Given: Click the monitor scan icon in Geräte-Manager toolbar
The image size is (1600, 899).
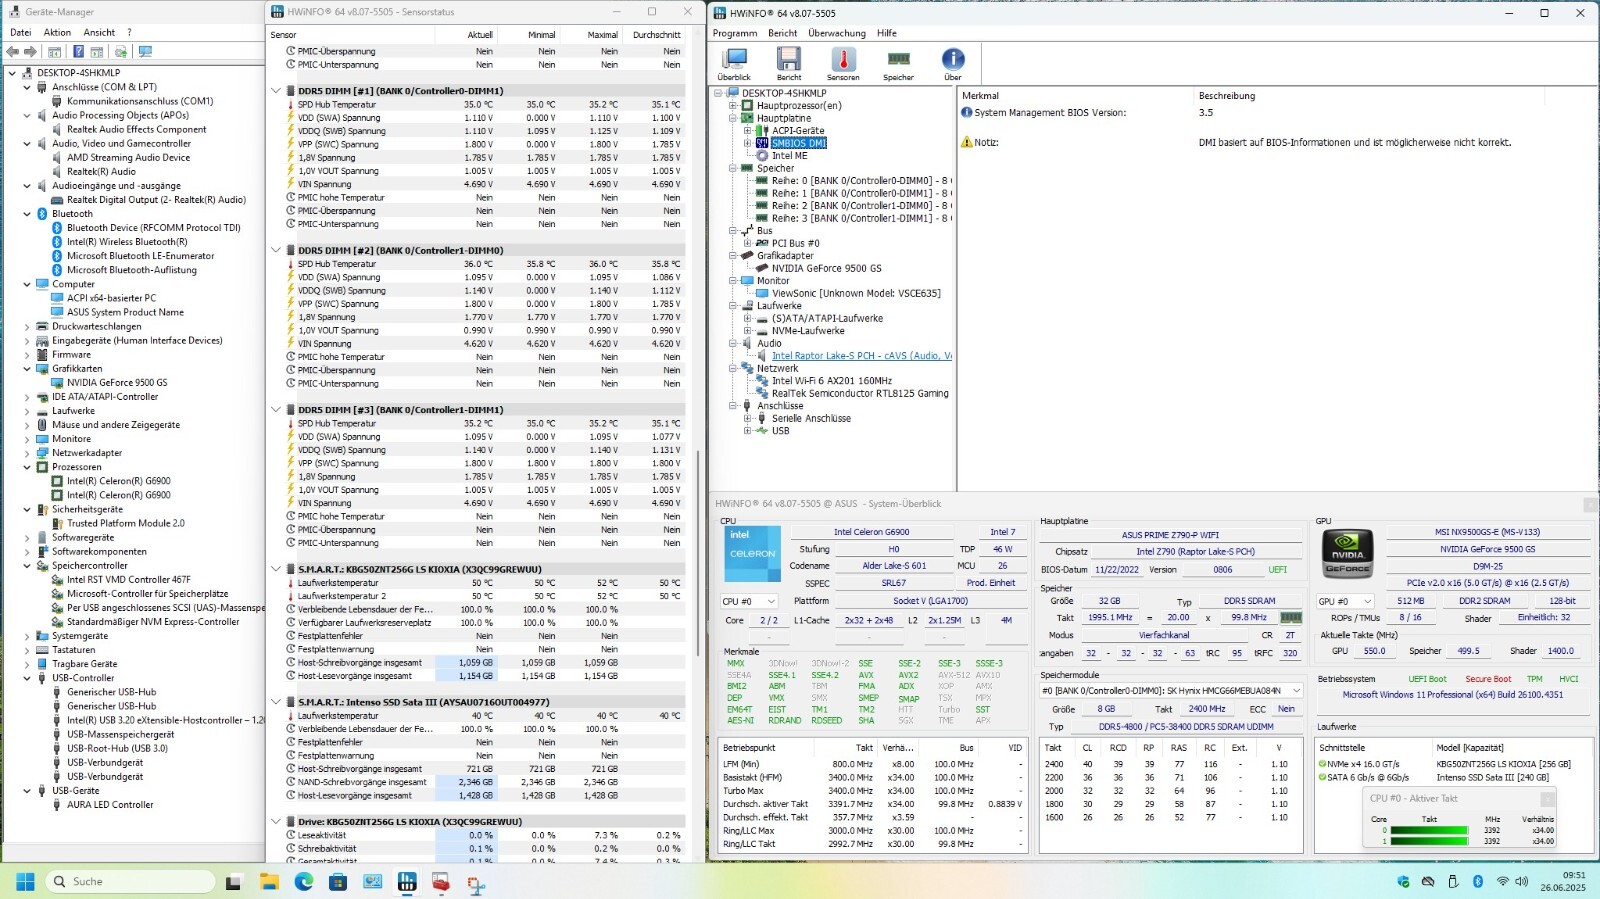Looking at the screenshot, I should pos(145,52).
